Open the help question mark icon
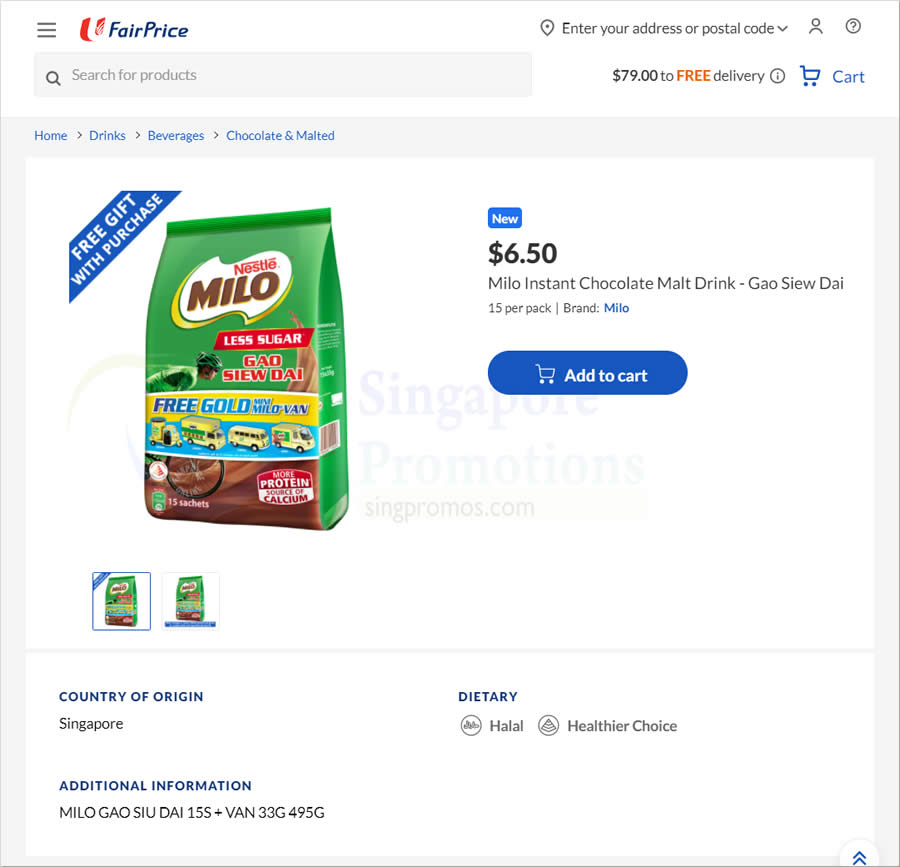Screen dimensions: 900x867 point(853,26)
